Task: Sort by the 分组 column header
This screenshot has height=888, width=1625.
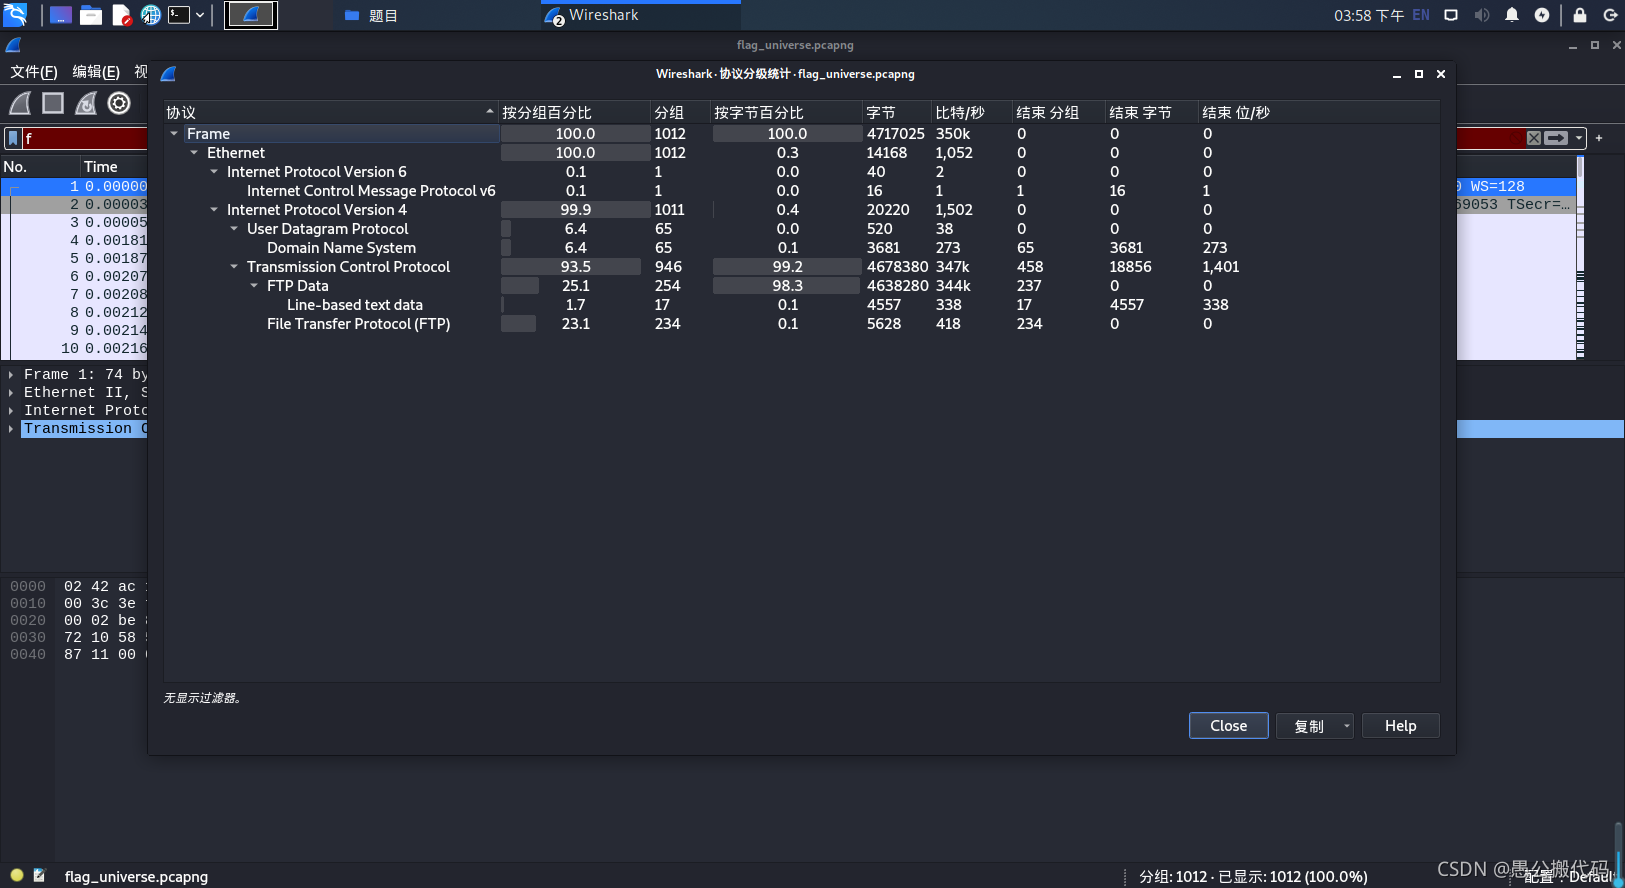Action: click(680, 113)
